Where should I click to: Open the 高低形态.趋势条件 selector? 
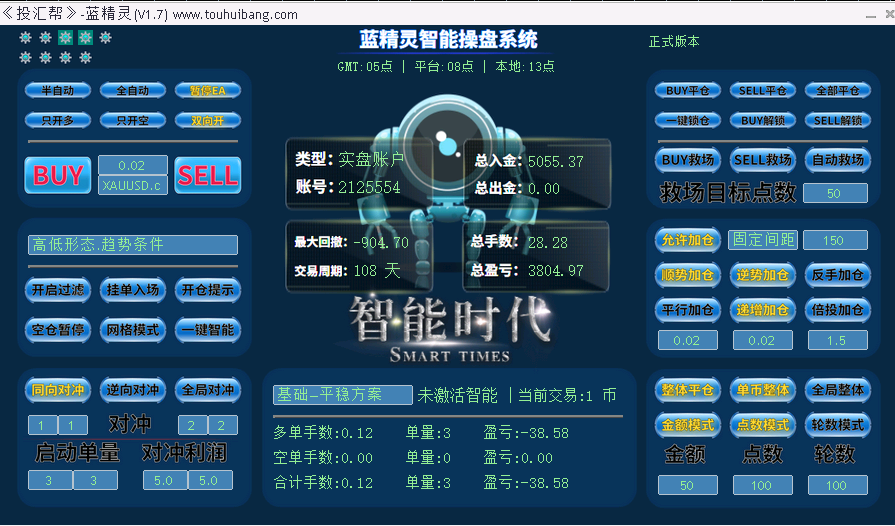coord(133,245)
